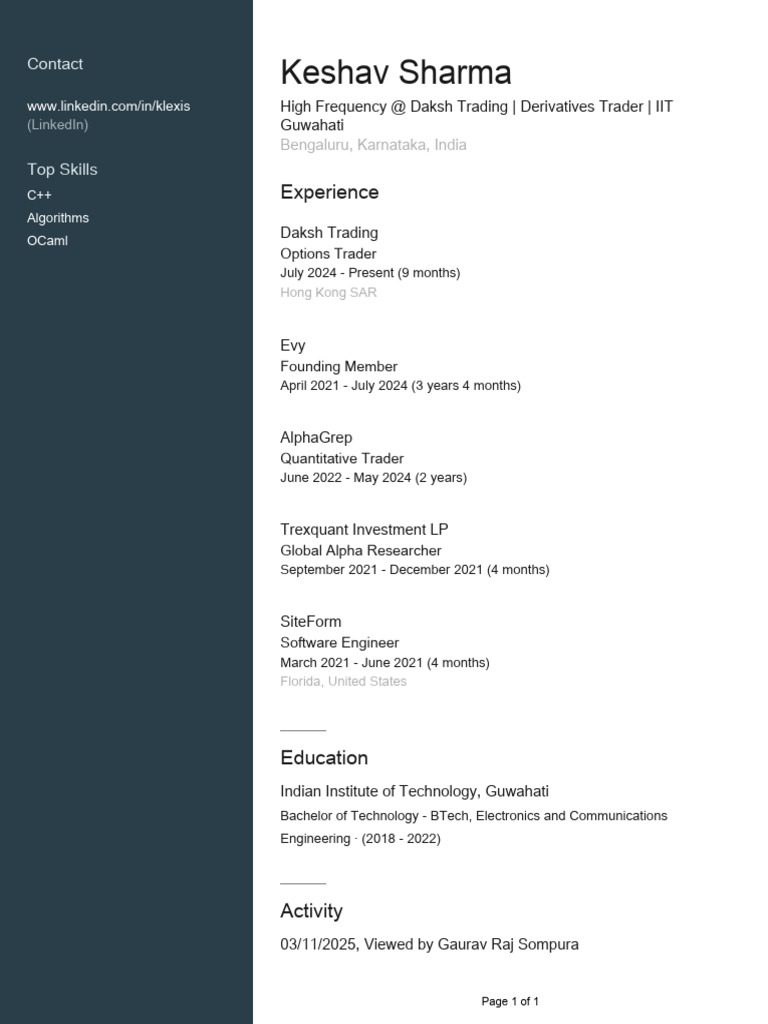
Task: Click the Experience section heading
Action: 329,192
